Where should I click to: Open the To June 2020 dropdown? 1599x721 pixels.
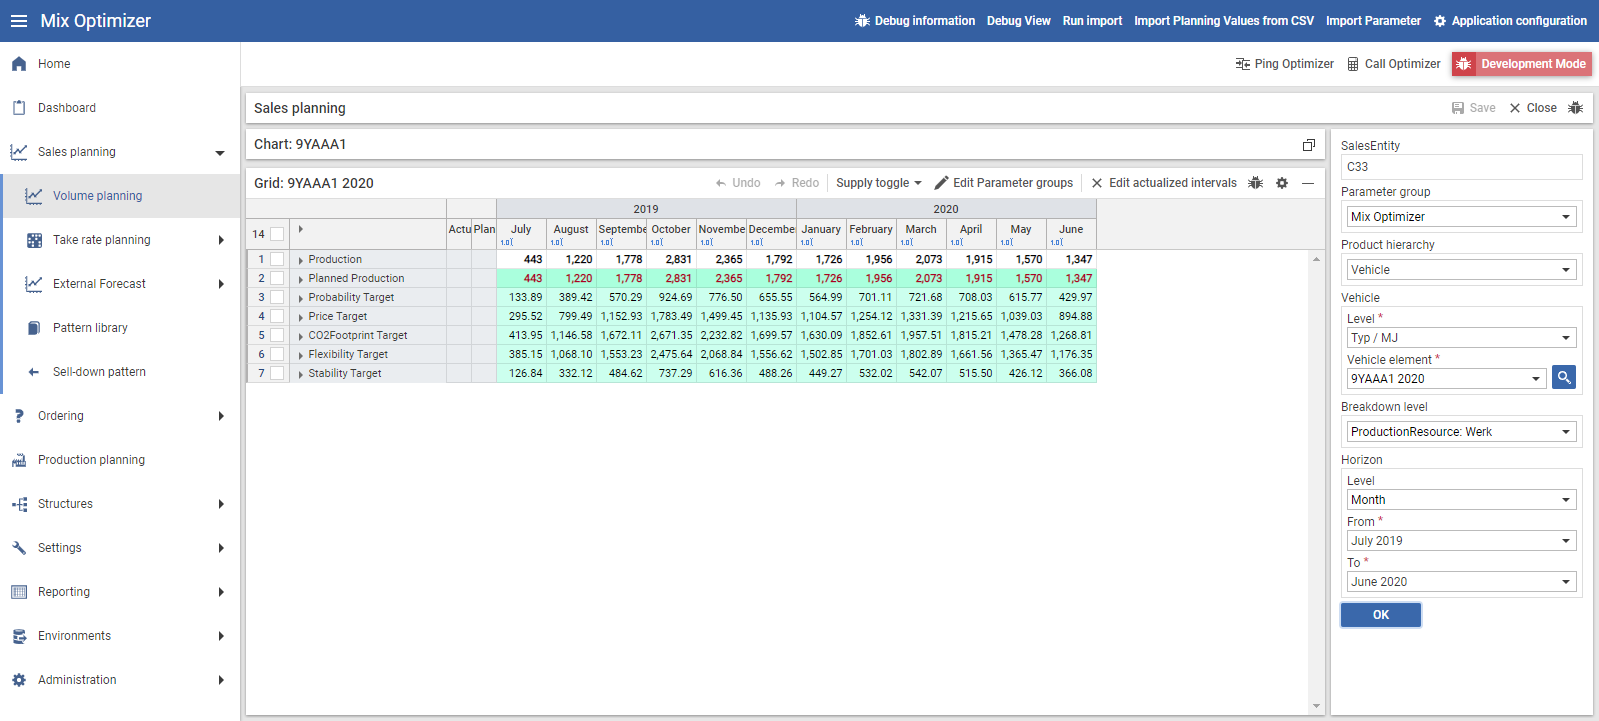tap(1461, 581)
